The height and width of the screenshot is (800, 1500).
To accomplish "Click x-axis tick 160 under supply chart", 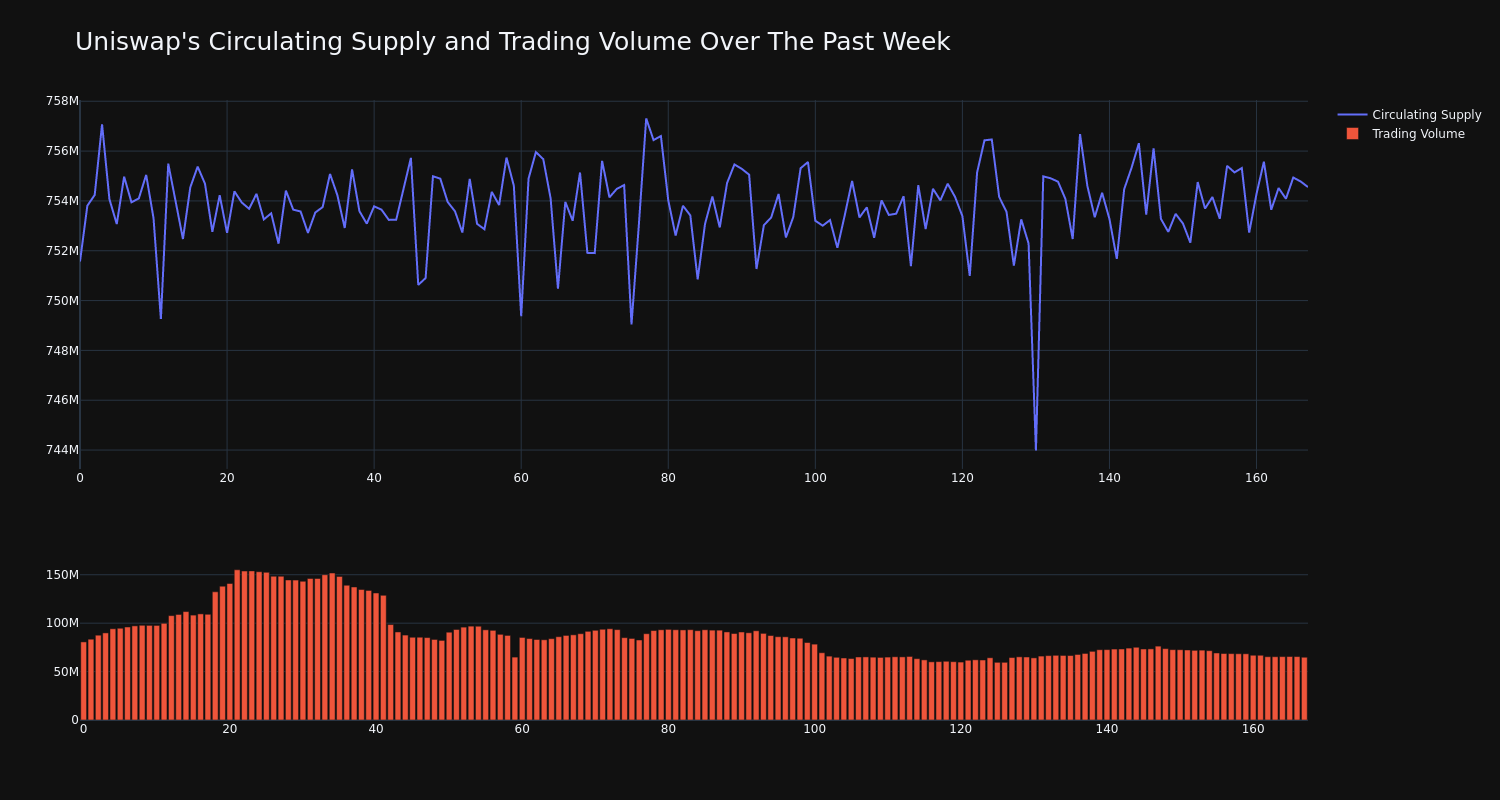I will pos(1256,478).
